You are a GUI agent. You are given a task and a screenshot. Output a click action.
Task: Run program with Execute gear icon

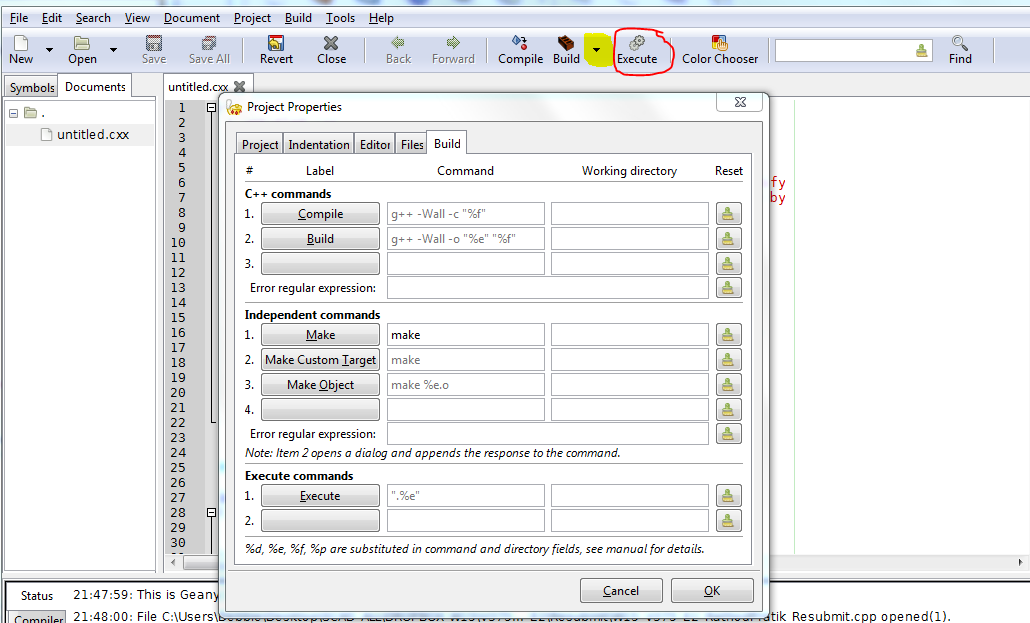637,43
